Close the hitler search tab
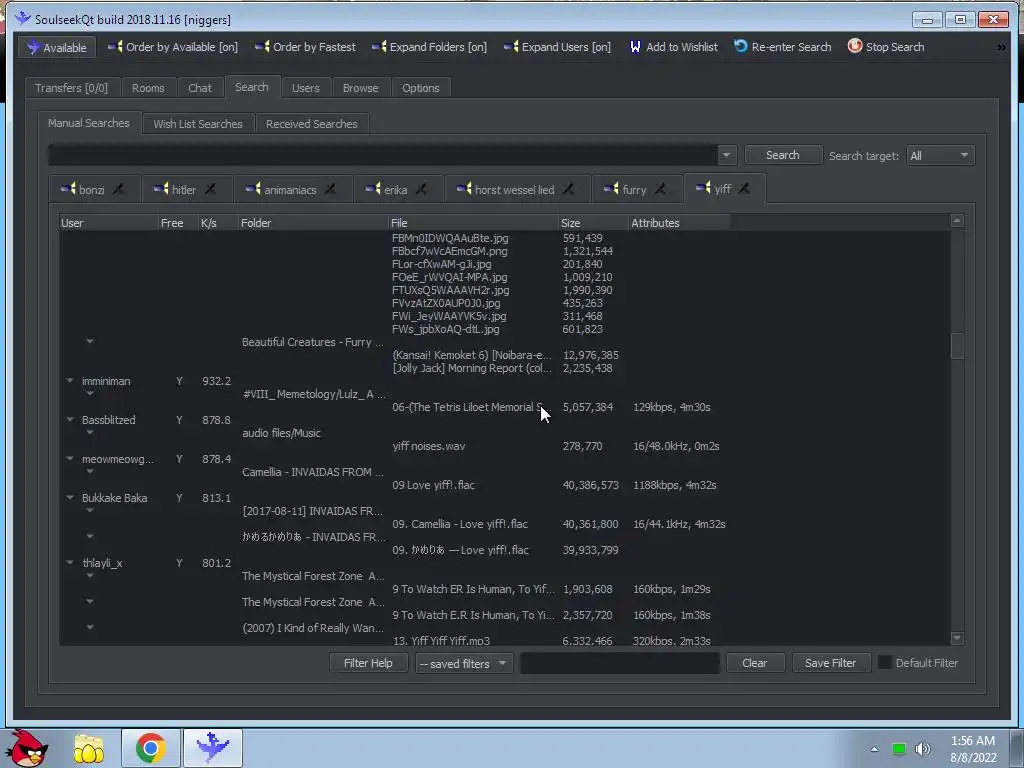Viewport: 1024px width, 768px height. [210, 189]
